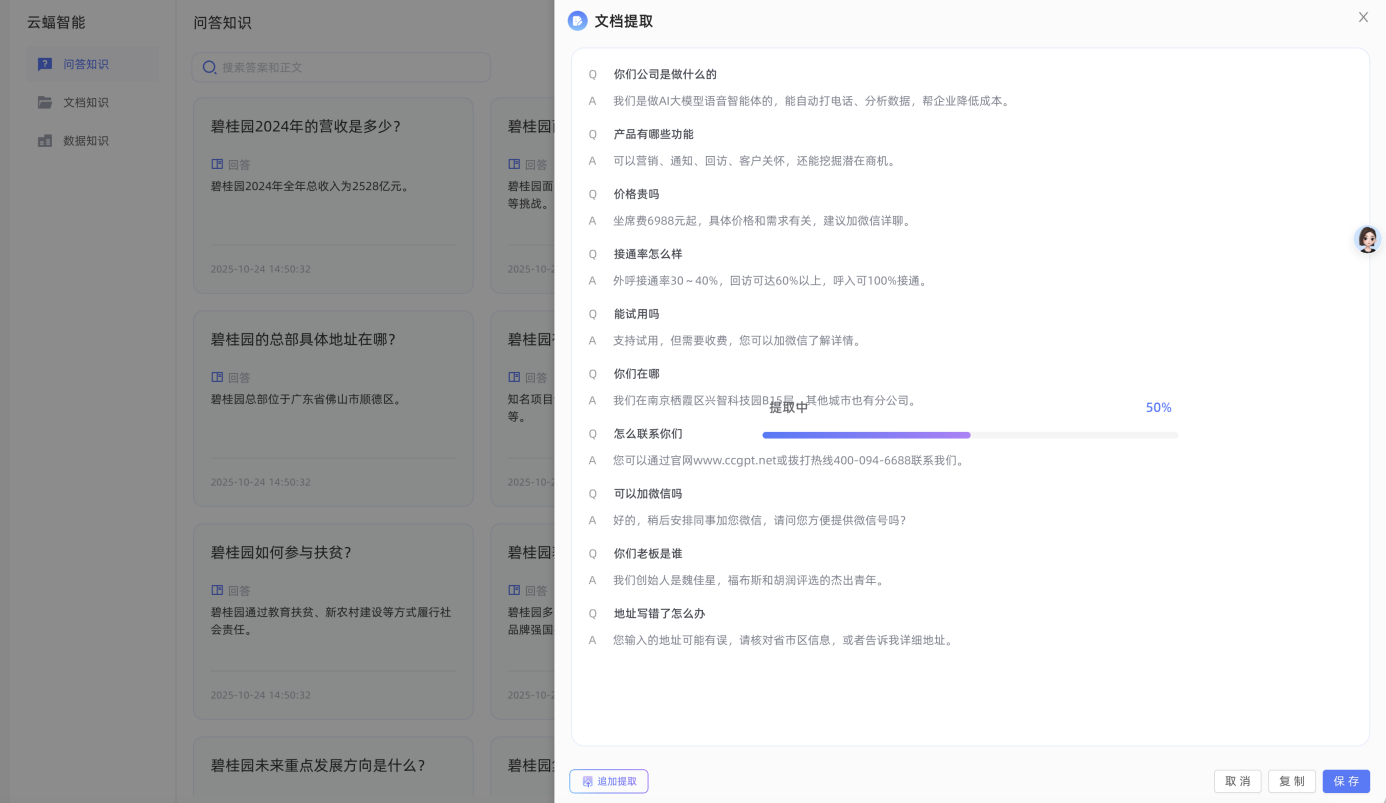Screen dimensions: 1386x803
Task: Select the question 你们公司是做什么的
Action: click(x=665, y=74)
